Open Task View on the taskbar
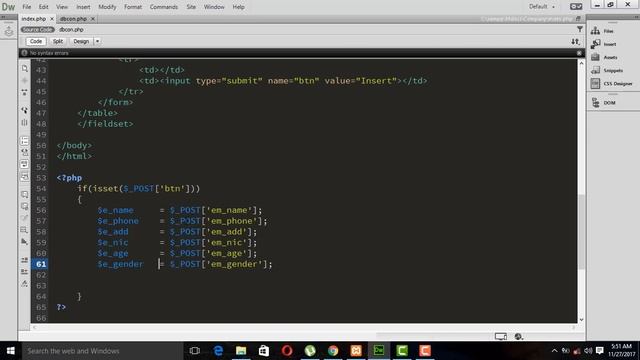This screenshot has height=360, width=640. [x=195, y=351]
